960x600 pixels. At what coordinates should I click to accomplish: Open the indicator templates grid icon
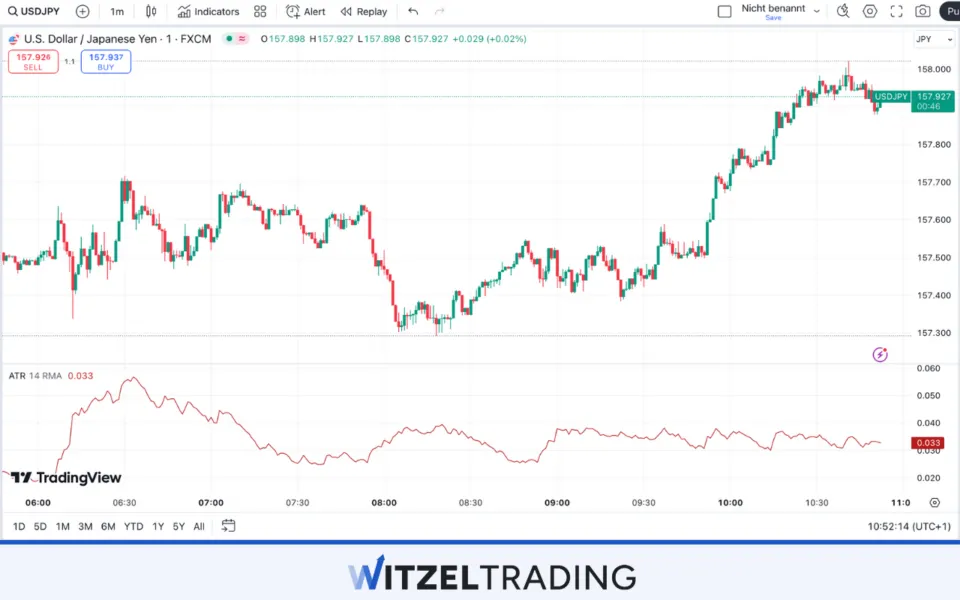(x=260, y=12)
